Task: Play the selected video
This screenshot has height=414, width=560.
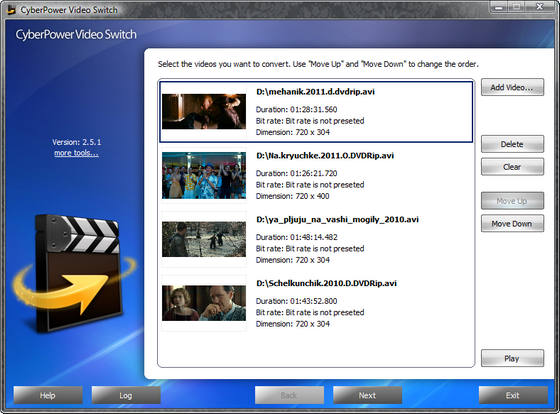Action: click(x=512, y=358)
